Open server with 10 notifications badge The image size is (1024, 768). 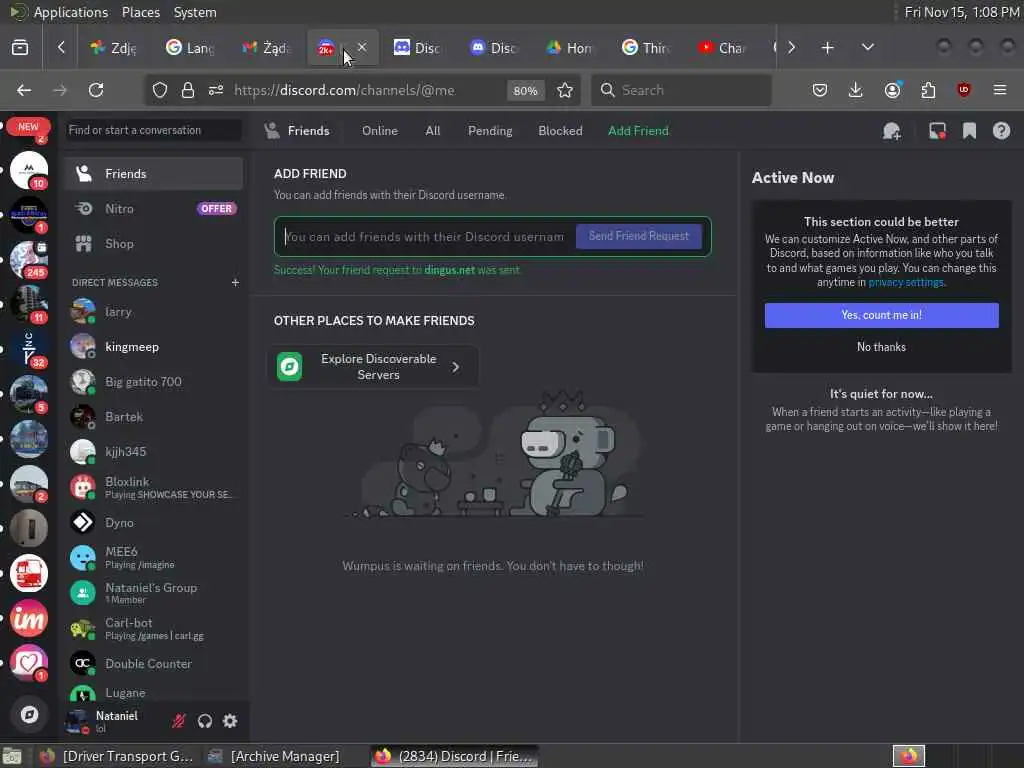29,170
